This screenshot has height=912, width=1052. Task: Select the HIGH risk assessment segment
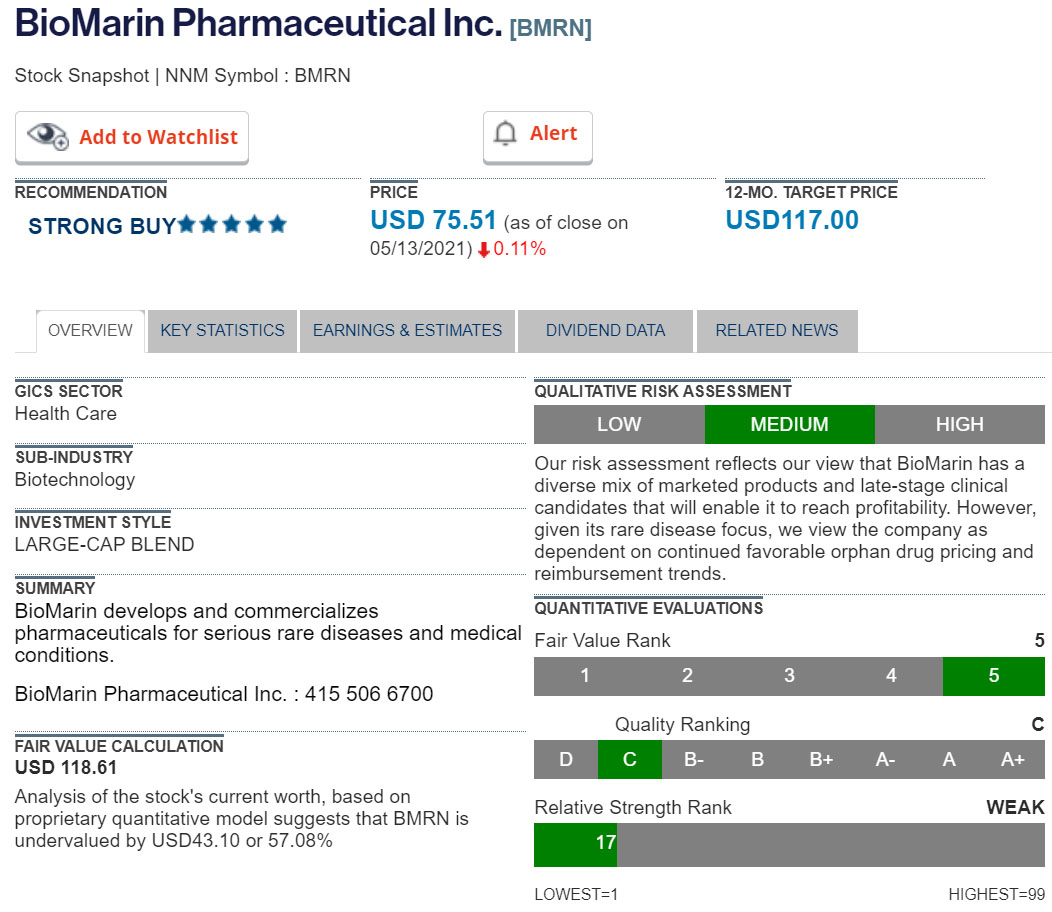(x=959, y=424)
